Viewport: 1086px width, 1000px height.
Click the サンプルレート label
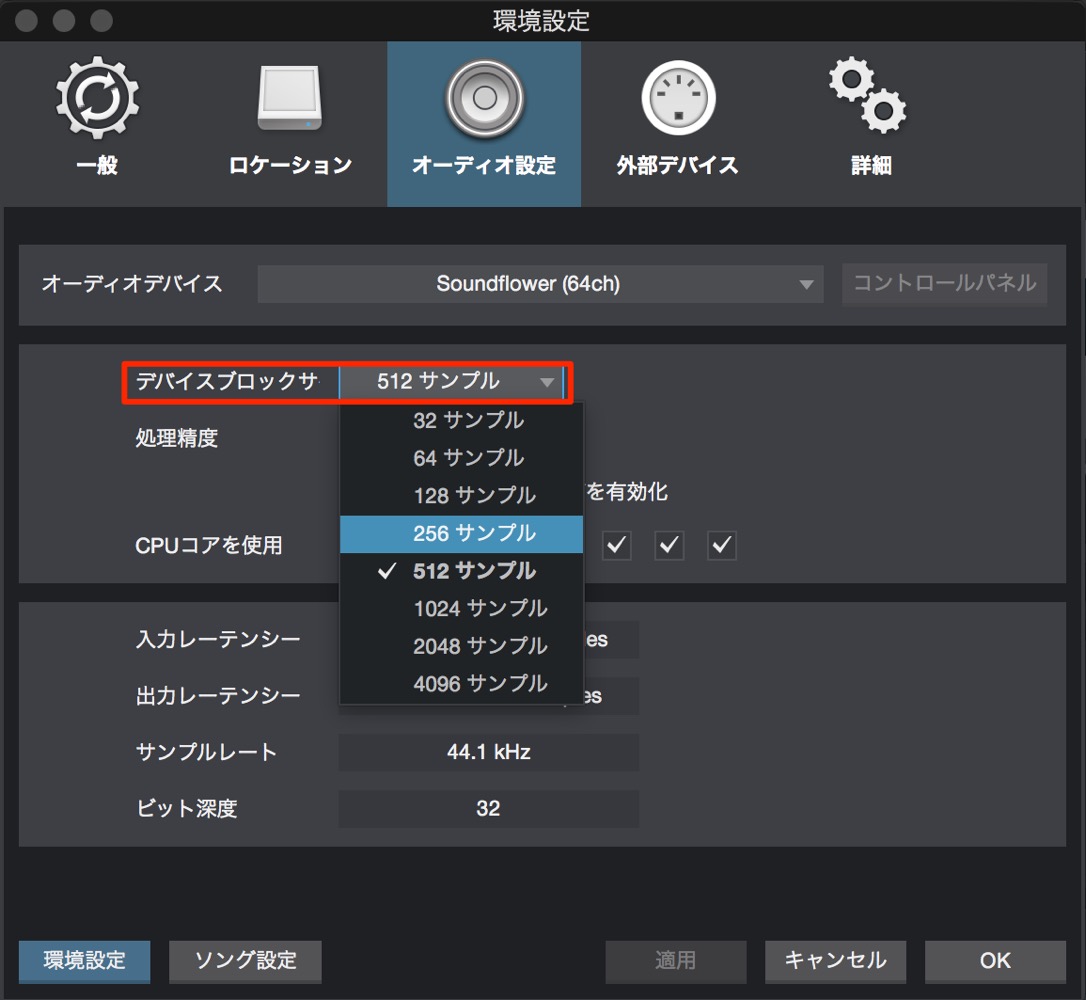[206, 752]
